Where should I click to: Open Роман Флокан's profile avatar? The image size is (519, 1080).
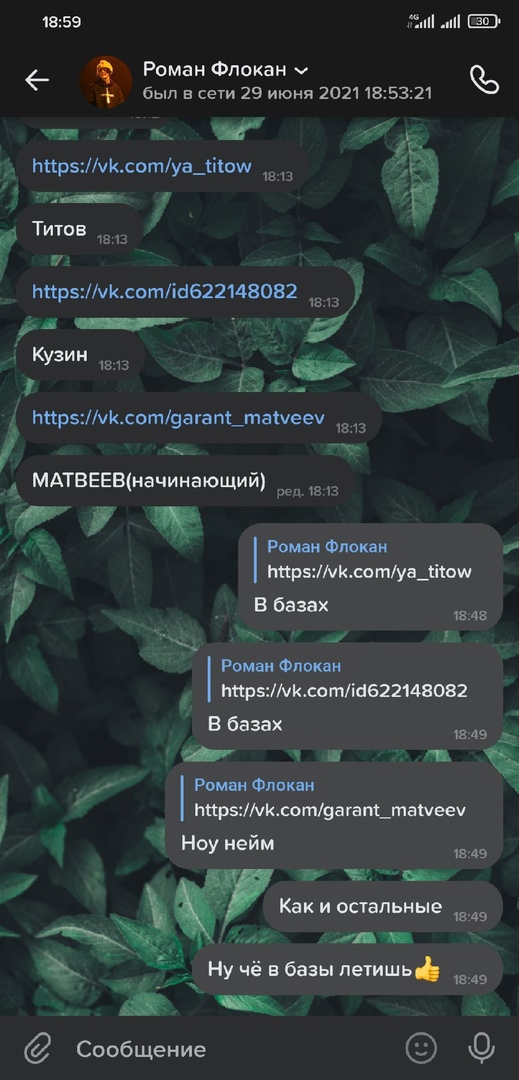106,82
